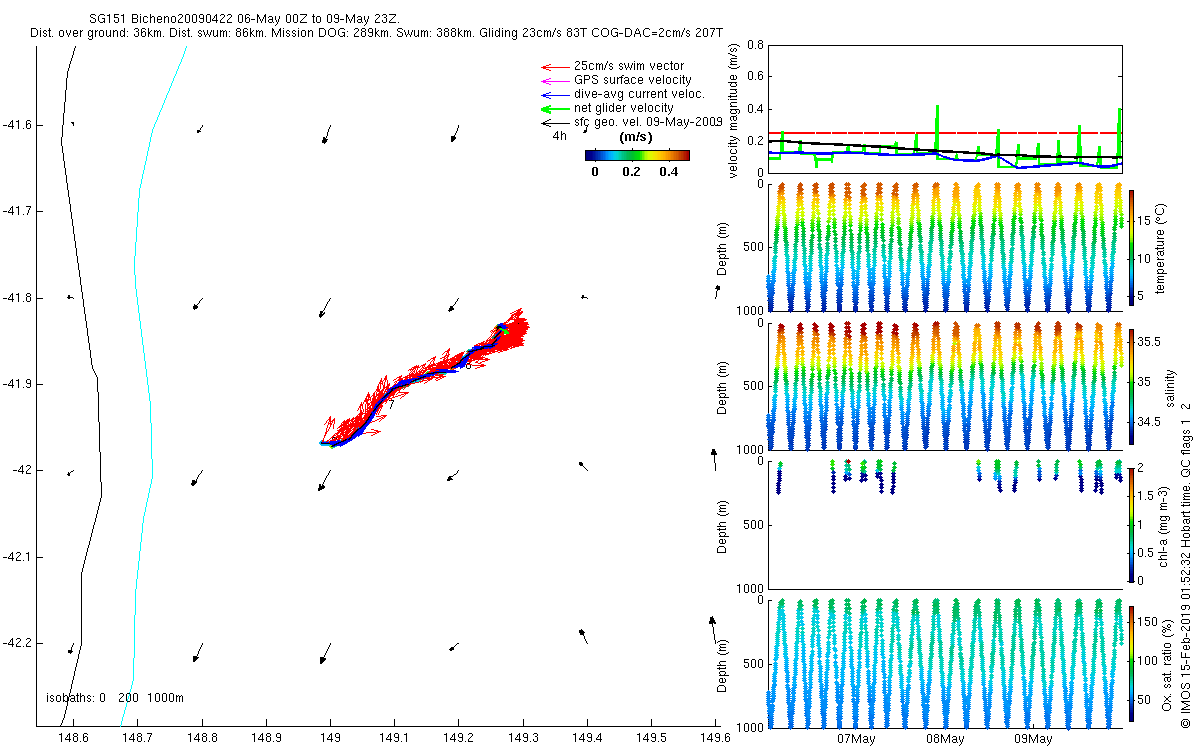
Task: Click the "35.5" tick on salinity colorbar
Action: [1151, 342]
